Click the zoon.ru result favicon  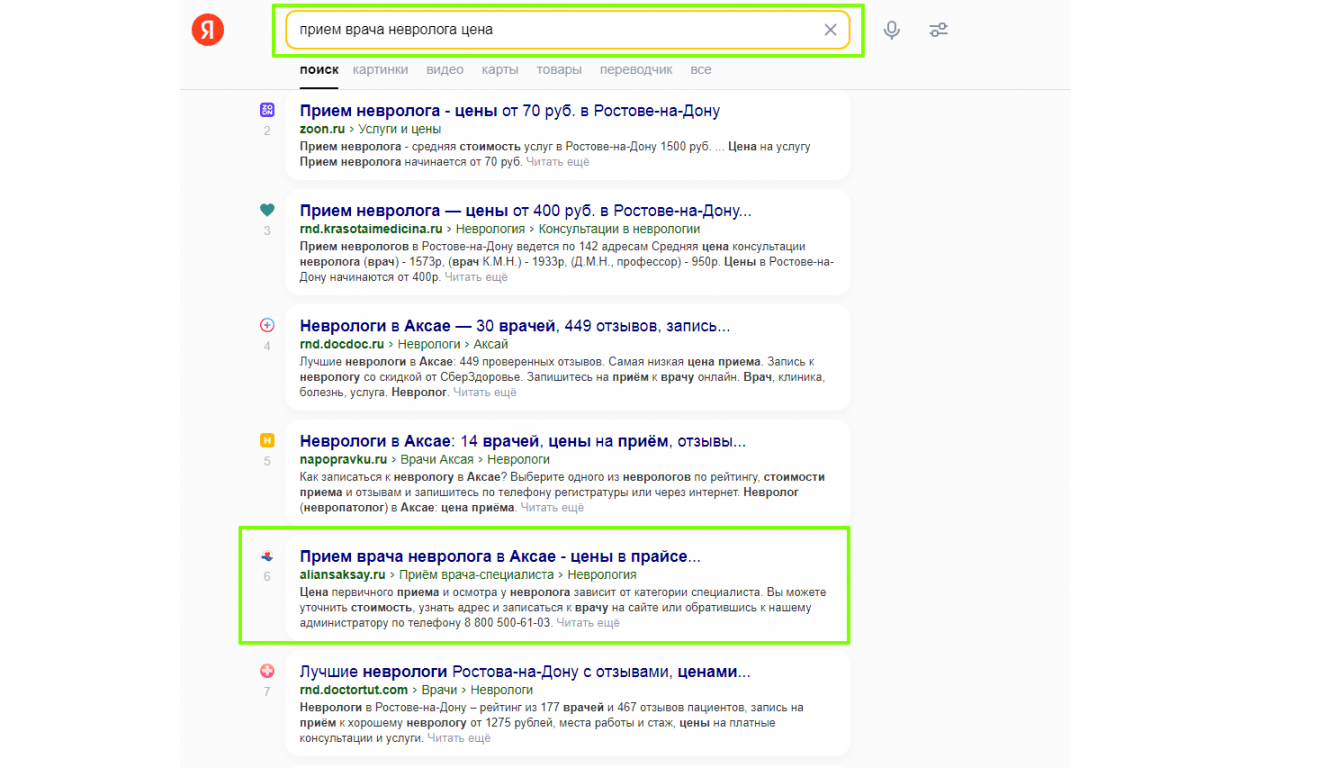(267, 110)
